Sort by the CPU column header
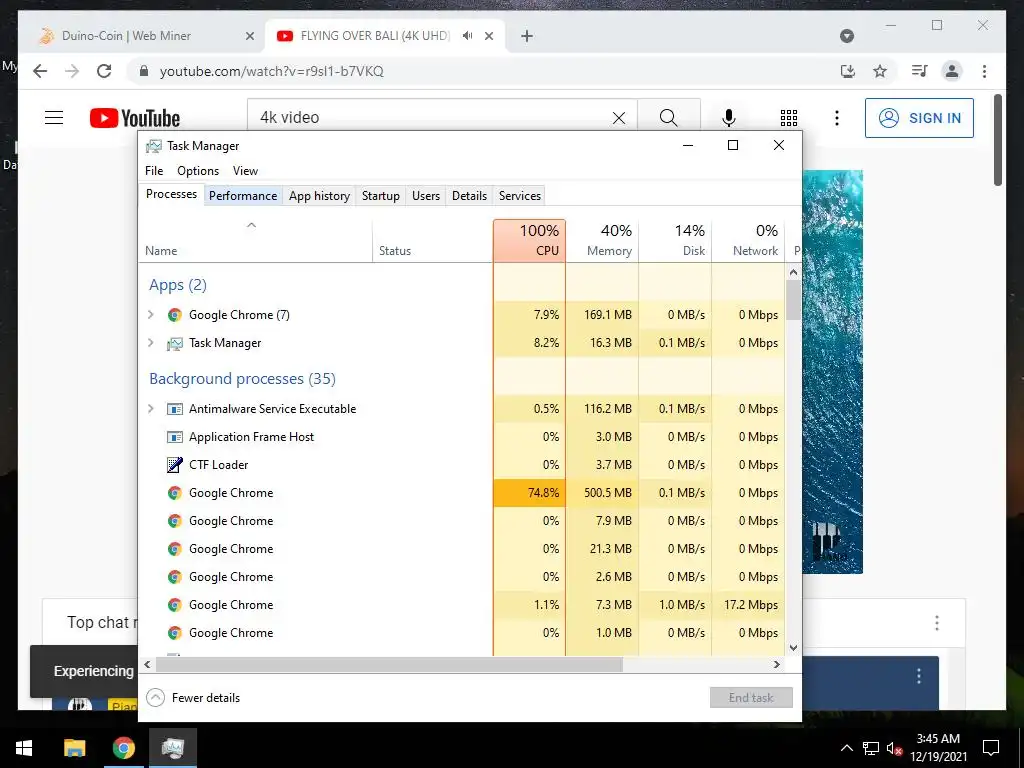This screenshot has height=768, width=1024. (x=530, y=240)
